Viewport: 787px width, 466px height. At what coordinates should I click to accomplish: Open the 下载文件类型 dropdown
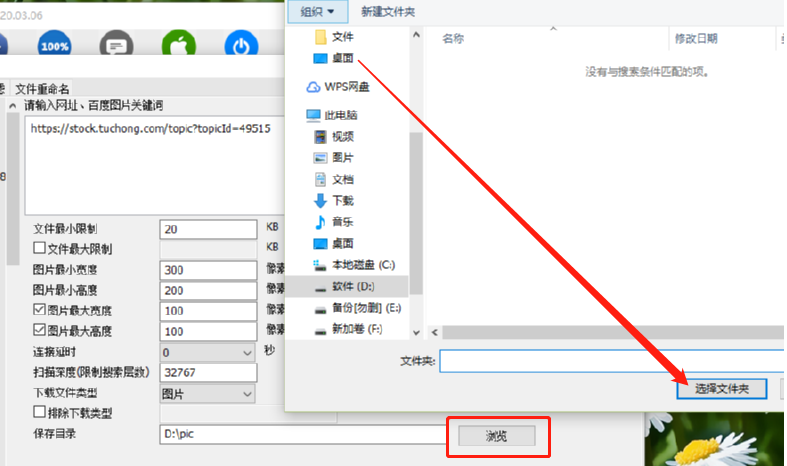pos(207,394)
